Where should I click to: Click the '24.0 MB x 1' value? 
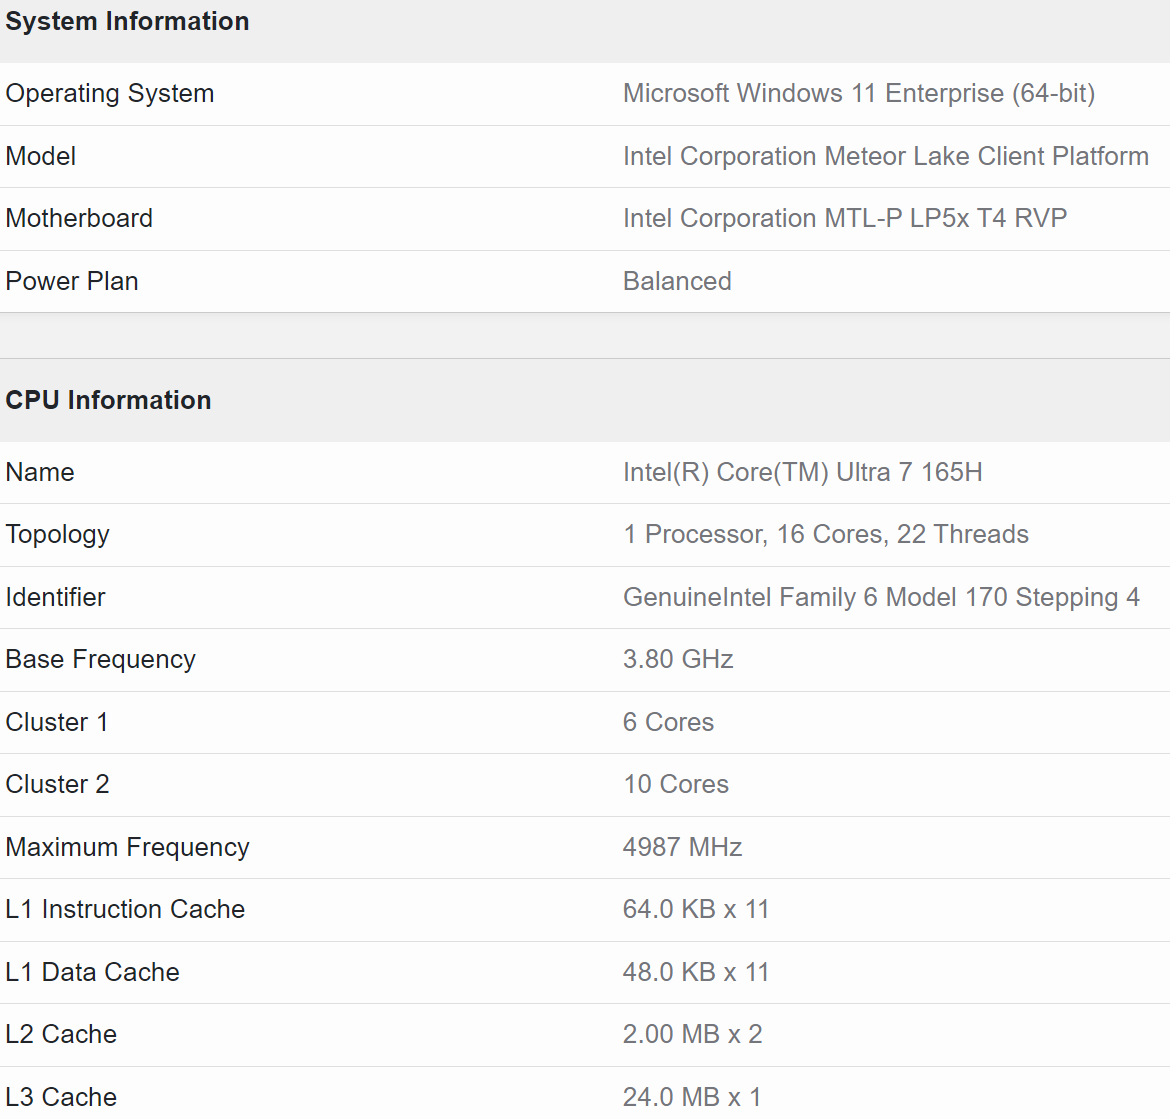tap(692, 1097)
